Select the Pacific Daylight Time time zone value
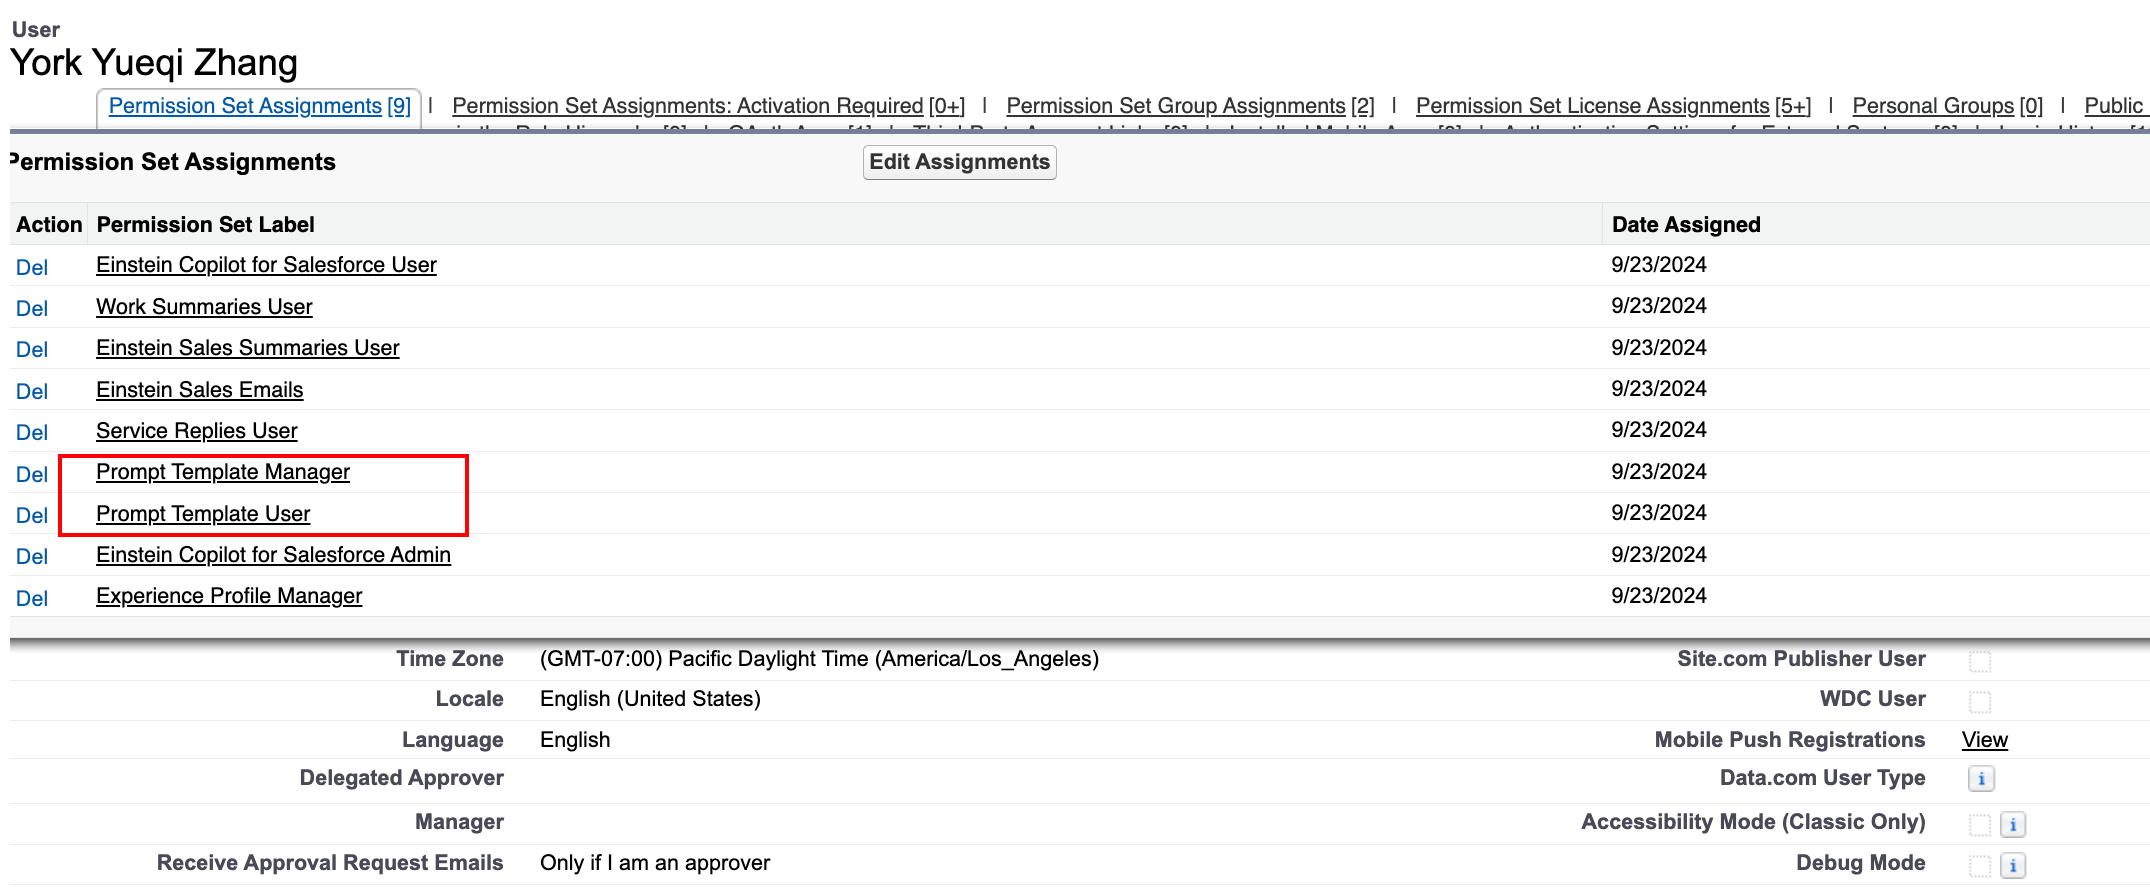This screenshot has width=2150, height=892. tap(819, 659)
